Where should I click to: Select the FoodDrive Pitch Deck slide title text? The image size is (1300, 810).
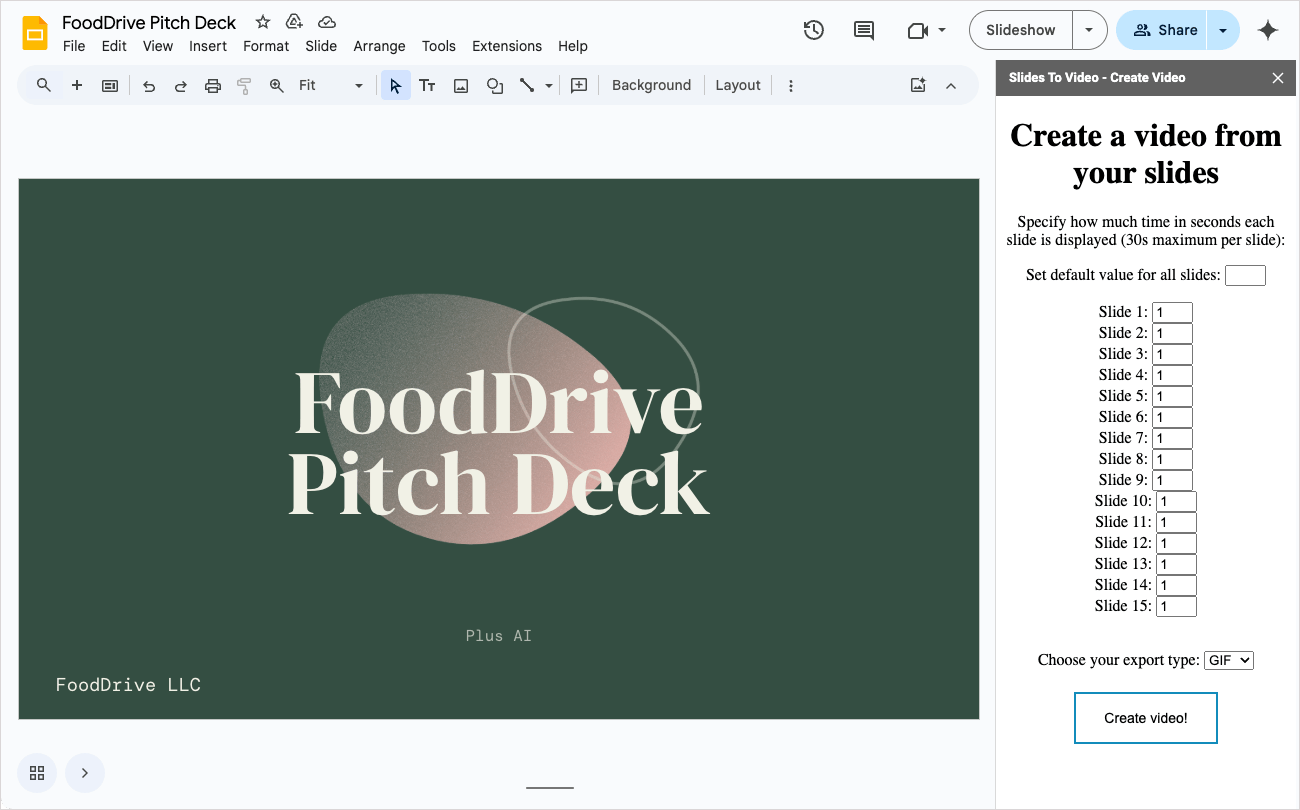(499, 443)
